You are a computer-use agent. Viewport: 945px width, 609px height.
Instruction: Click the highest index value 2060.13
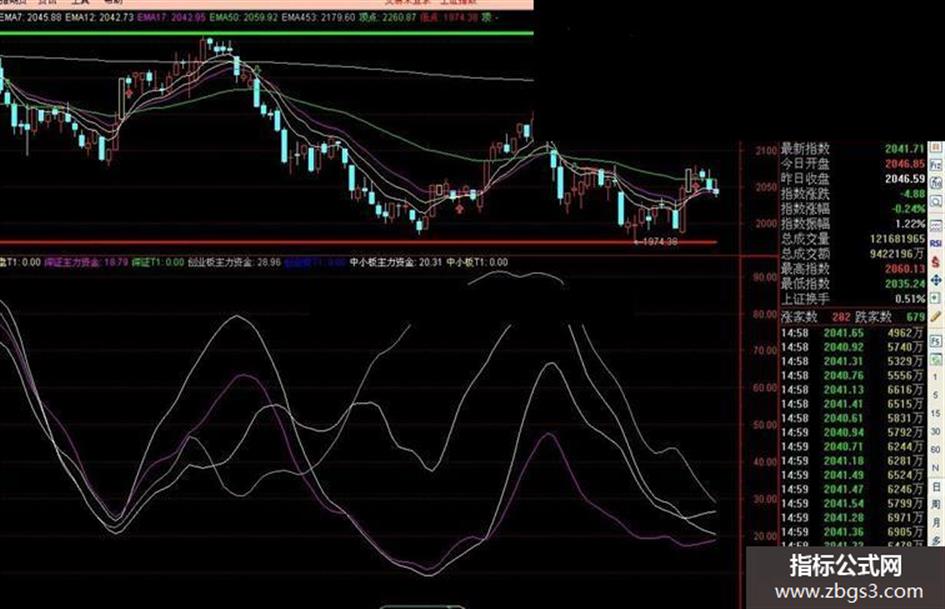(x=905, y=269)
